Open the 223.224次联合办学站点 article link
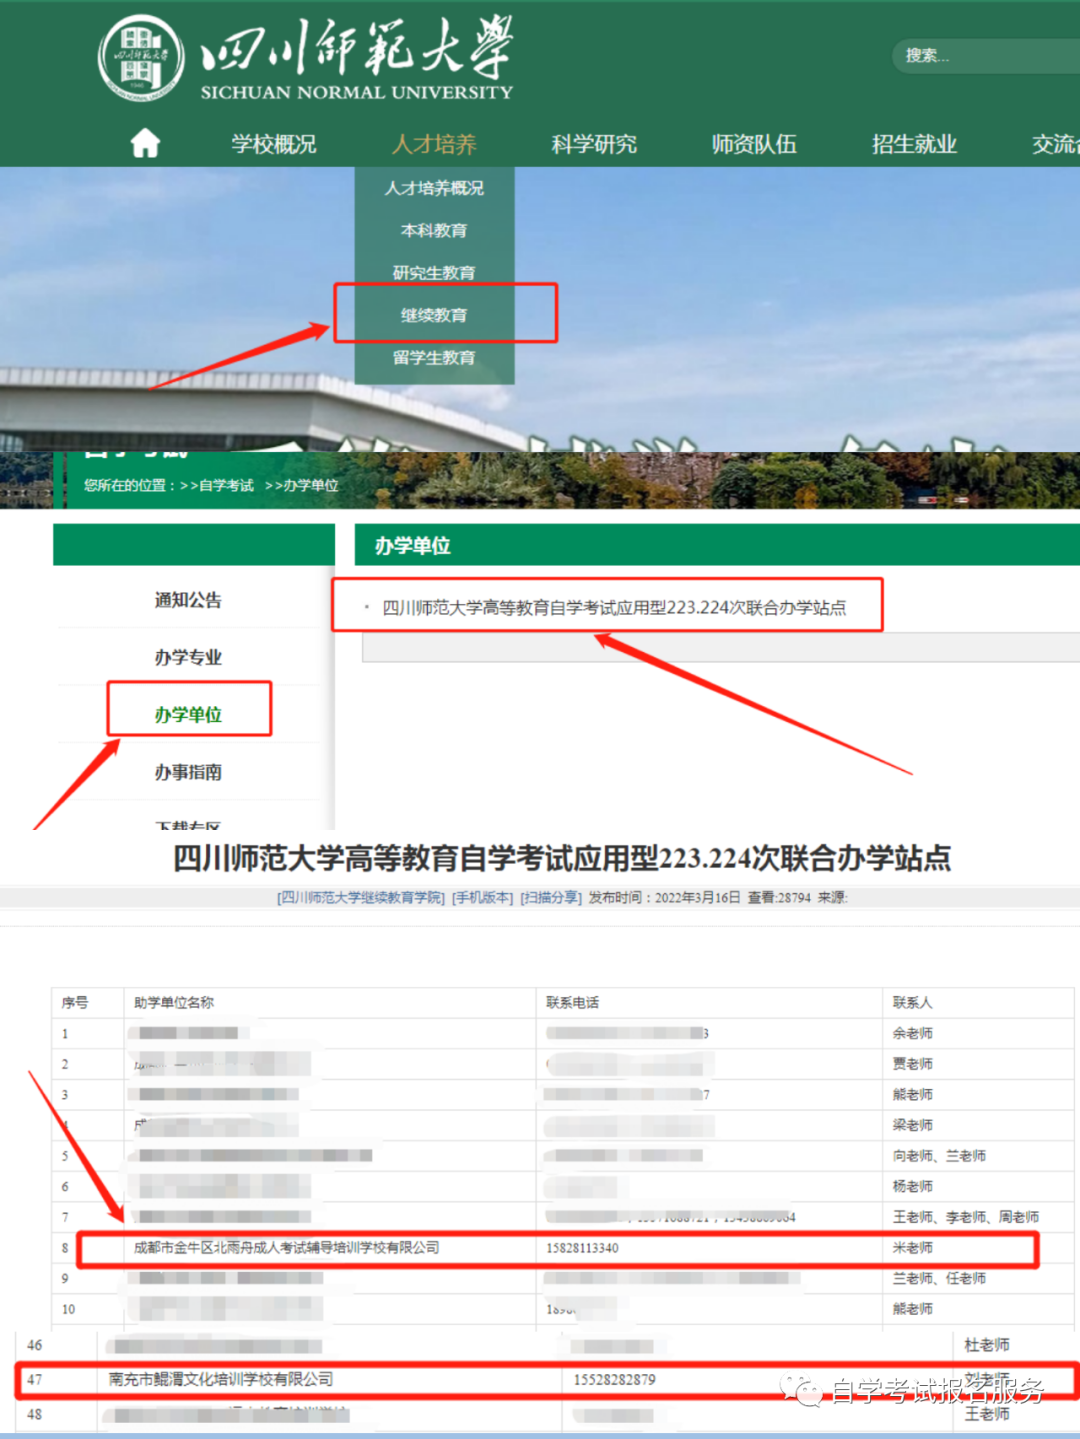Viewport: 1080px width, 1439px height. click(614, 607)
